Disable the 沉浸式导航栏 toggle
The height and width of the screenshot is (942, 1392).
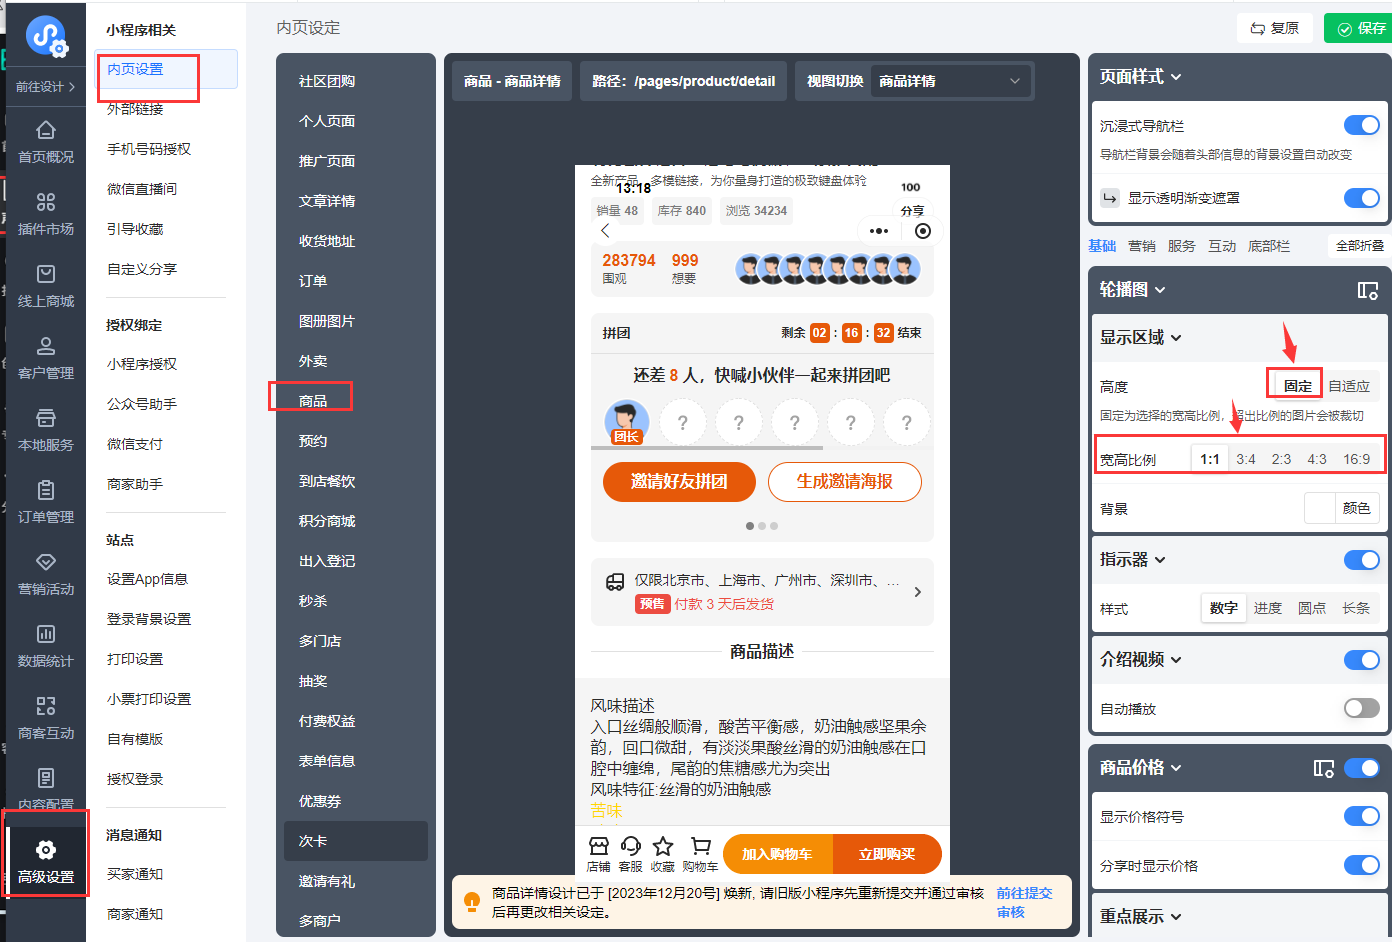[1361, 125]
